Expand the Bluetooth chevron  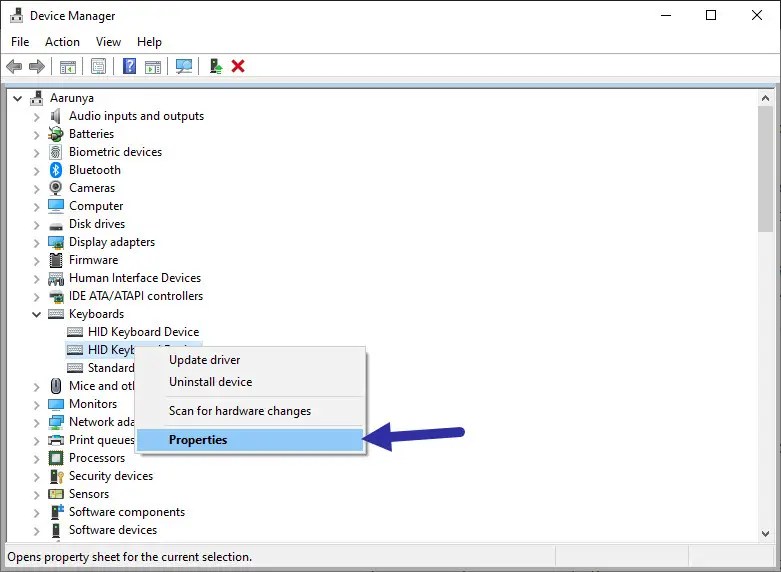(x=36, y=171)
